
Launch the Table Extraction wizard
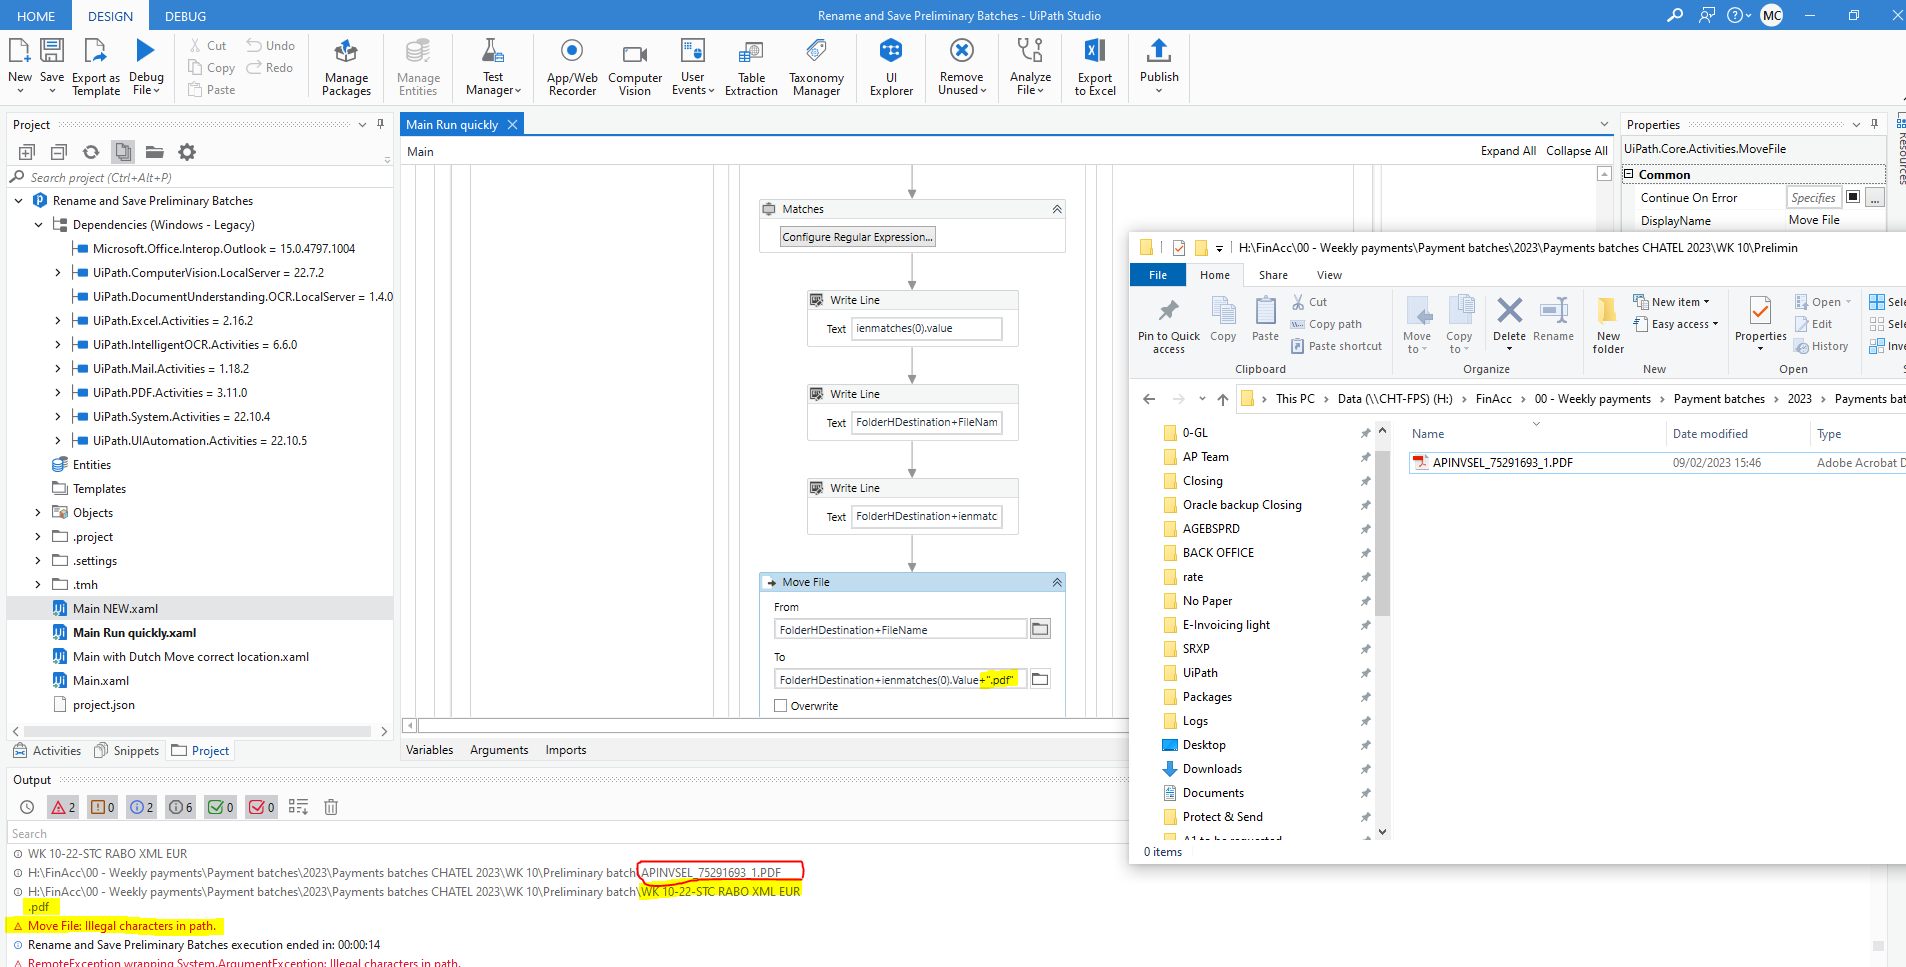[x=751, y=66]
